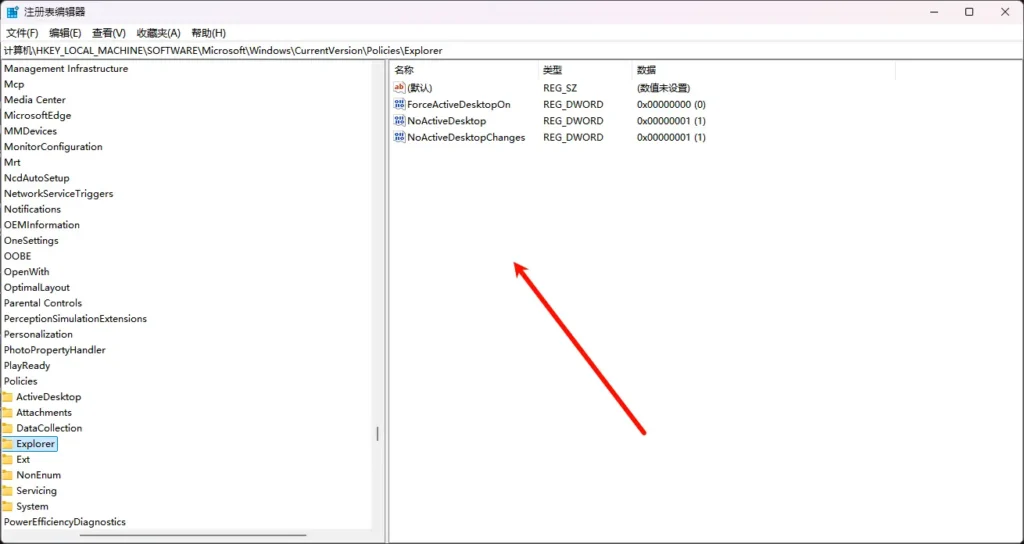
Task: Select the DataCollection folder icon
Action: [x=7, y=428]
